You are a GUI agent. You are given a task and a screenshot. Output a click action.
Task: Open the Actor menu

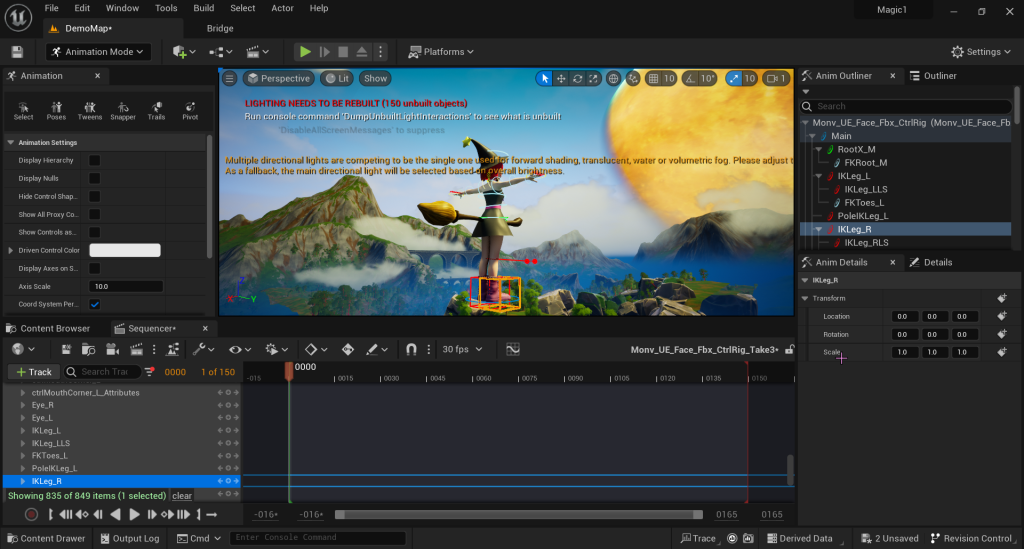click(282, 8)
